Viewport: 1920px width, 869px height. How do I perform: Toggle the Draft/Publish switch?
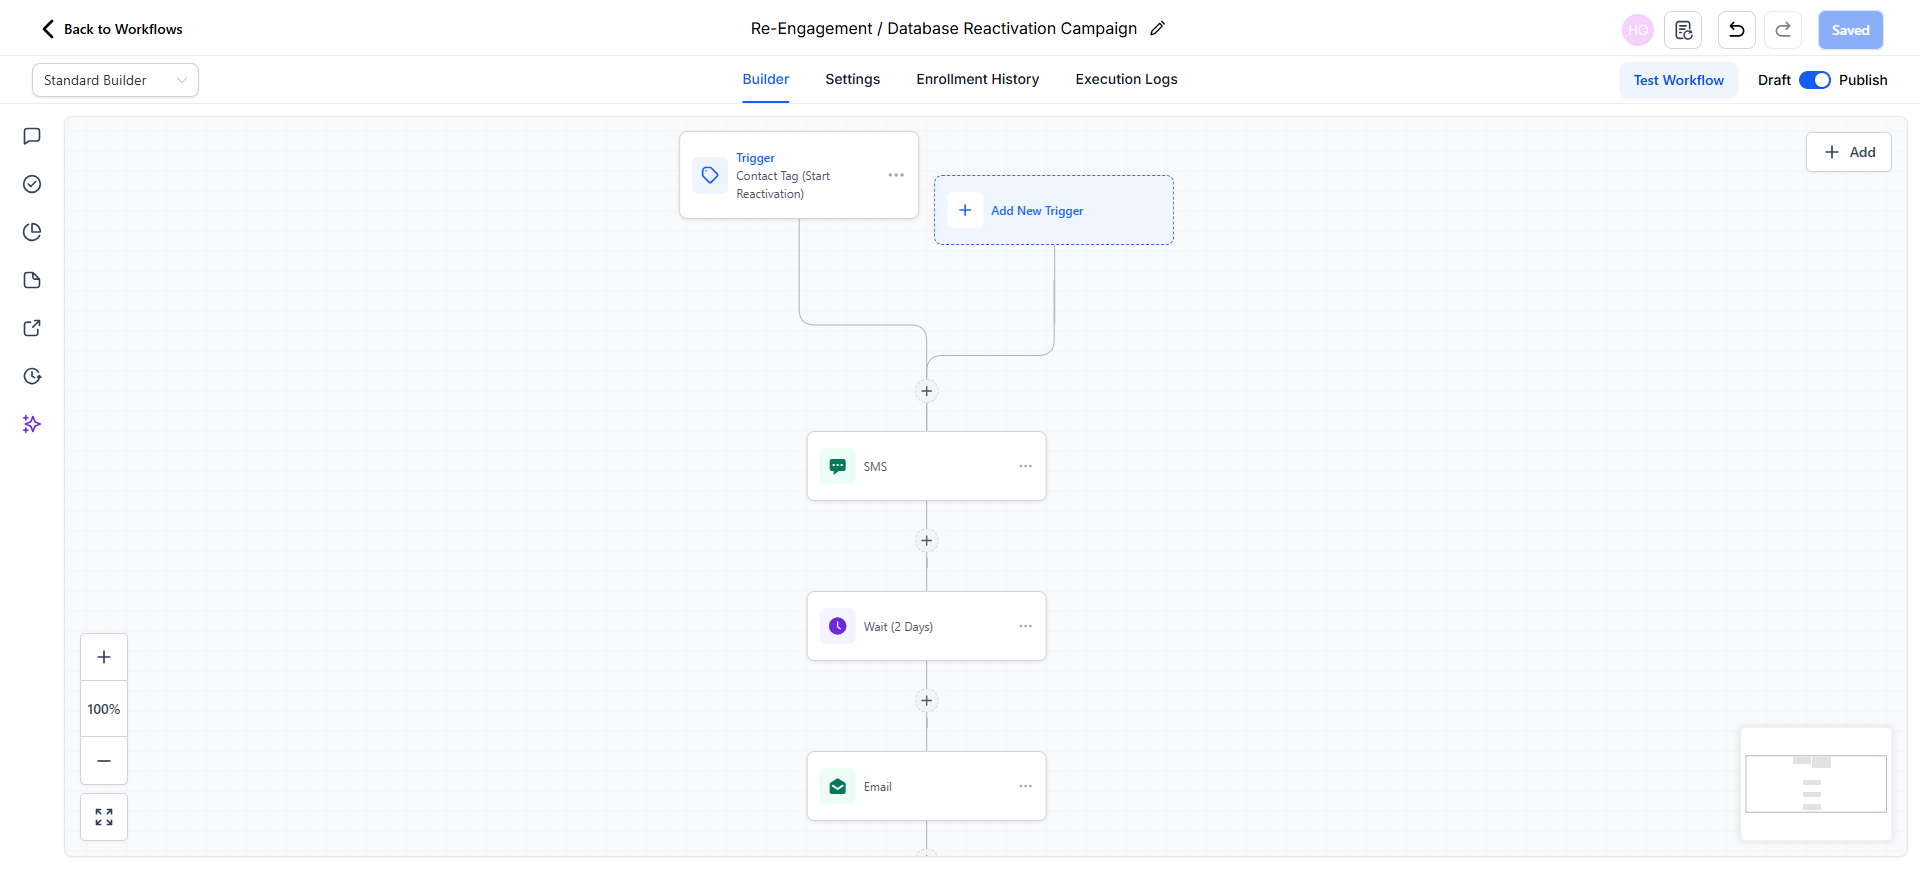click(1815, 80)
